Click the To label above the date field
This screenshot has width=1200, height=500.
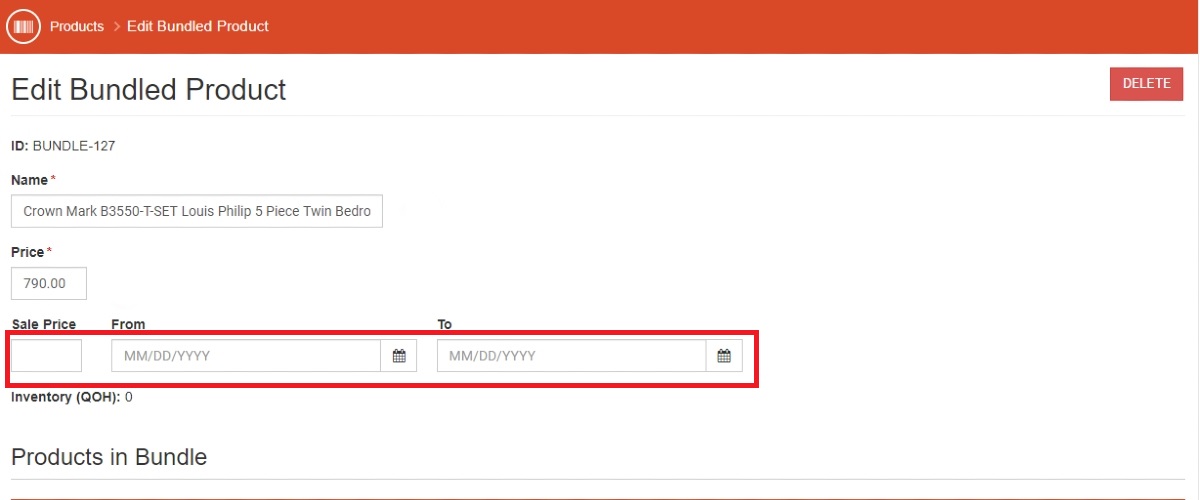445,324
